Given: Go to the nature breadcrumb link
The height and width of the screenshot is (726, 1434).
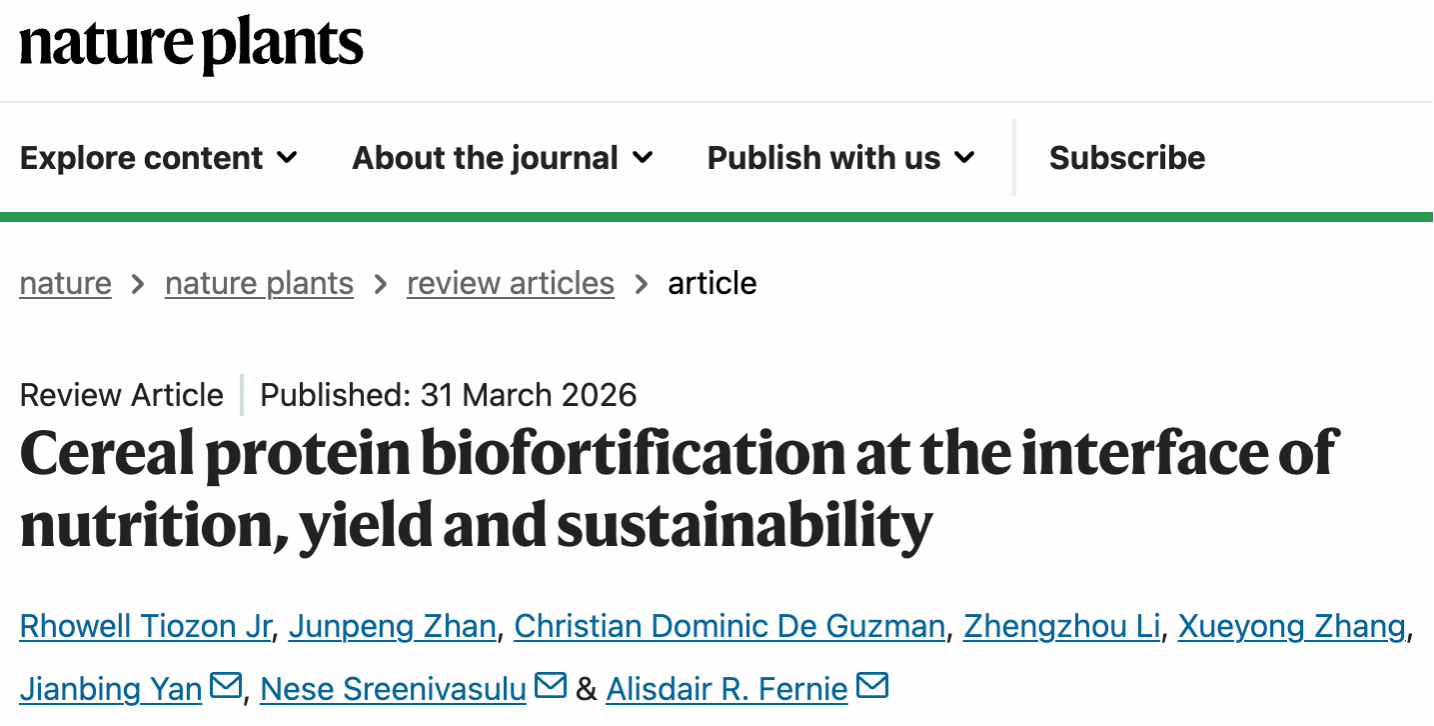Looking at the screenshot, I should click(65, 283).
